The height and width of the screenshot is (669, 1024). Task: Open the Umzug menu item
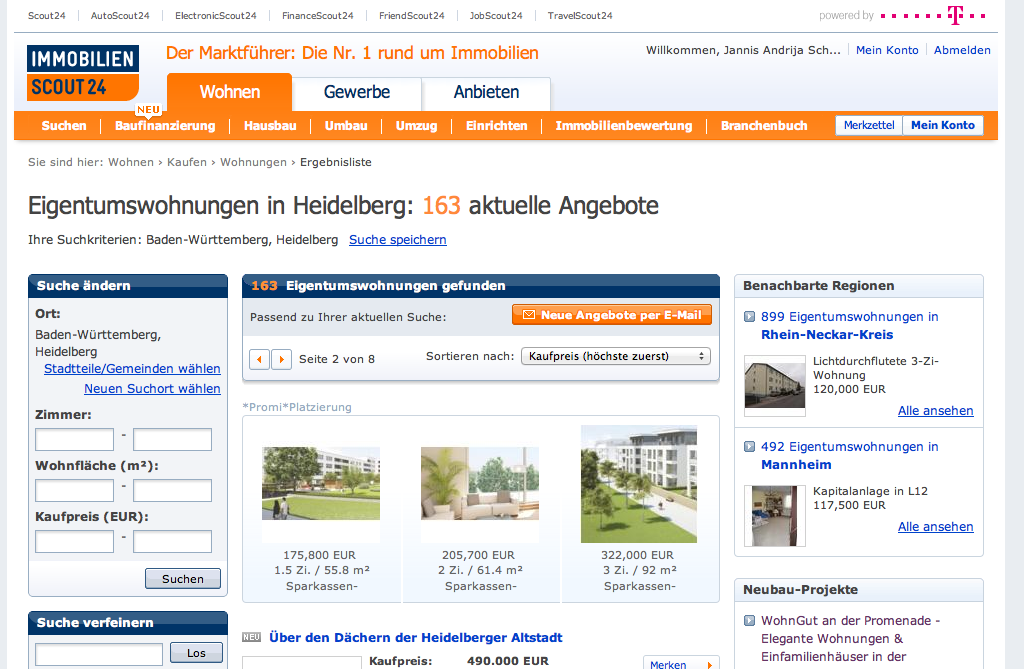pyautogui.click(x=417, y=125)
